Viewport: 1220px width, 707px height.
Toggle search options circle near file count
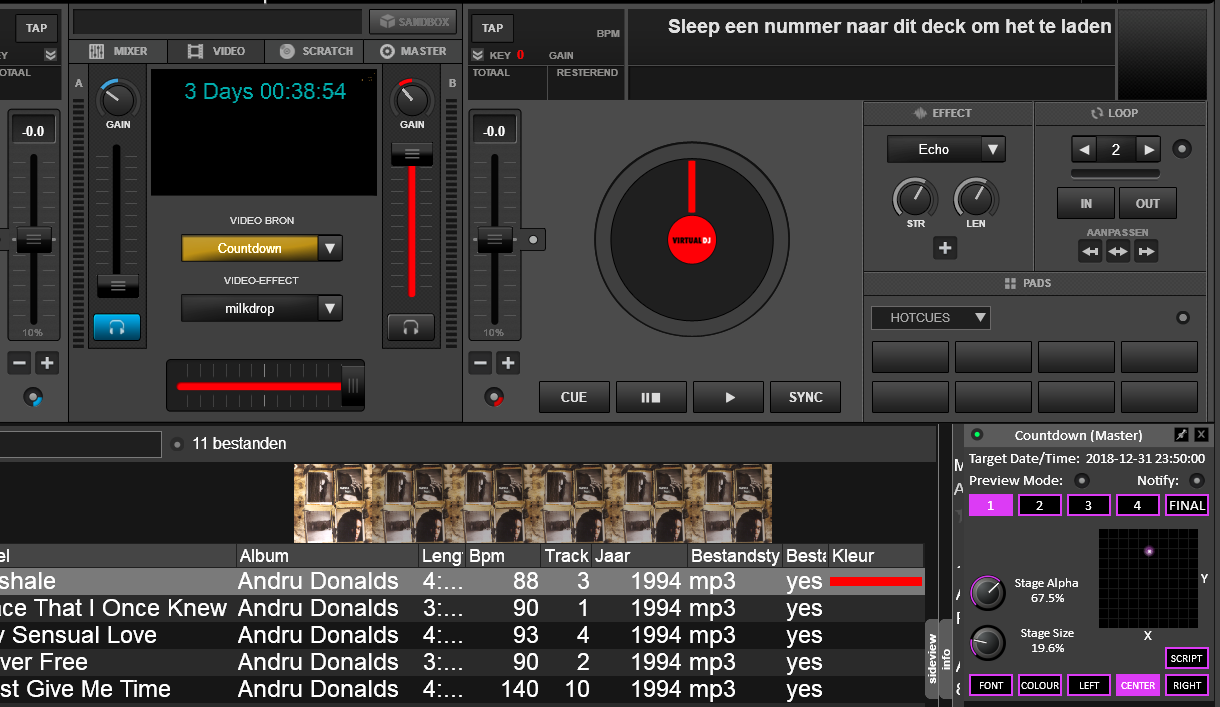177,444
